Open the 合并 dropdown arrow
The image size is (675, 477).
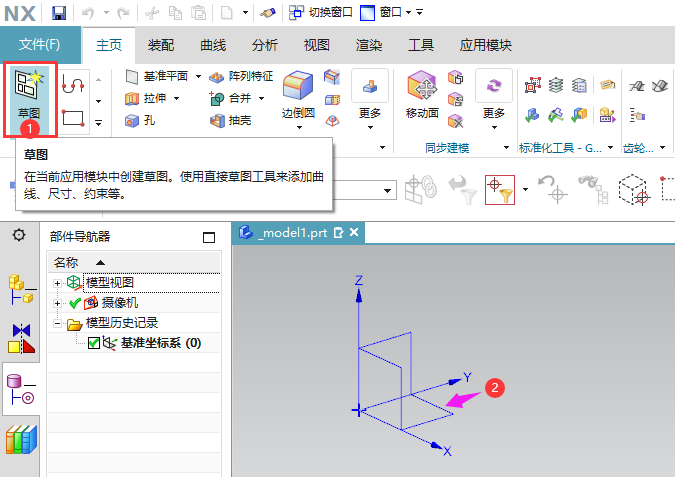(261, 98)
